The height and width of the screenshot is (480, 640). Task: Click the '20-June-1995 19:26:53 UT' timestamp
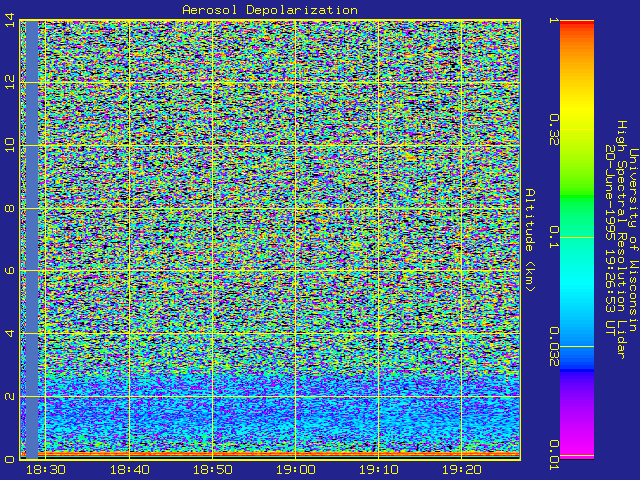coord(610,240)
